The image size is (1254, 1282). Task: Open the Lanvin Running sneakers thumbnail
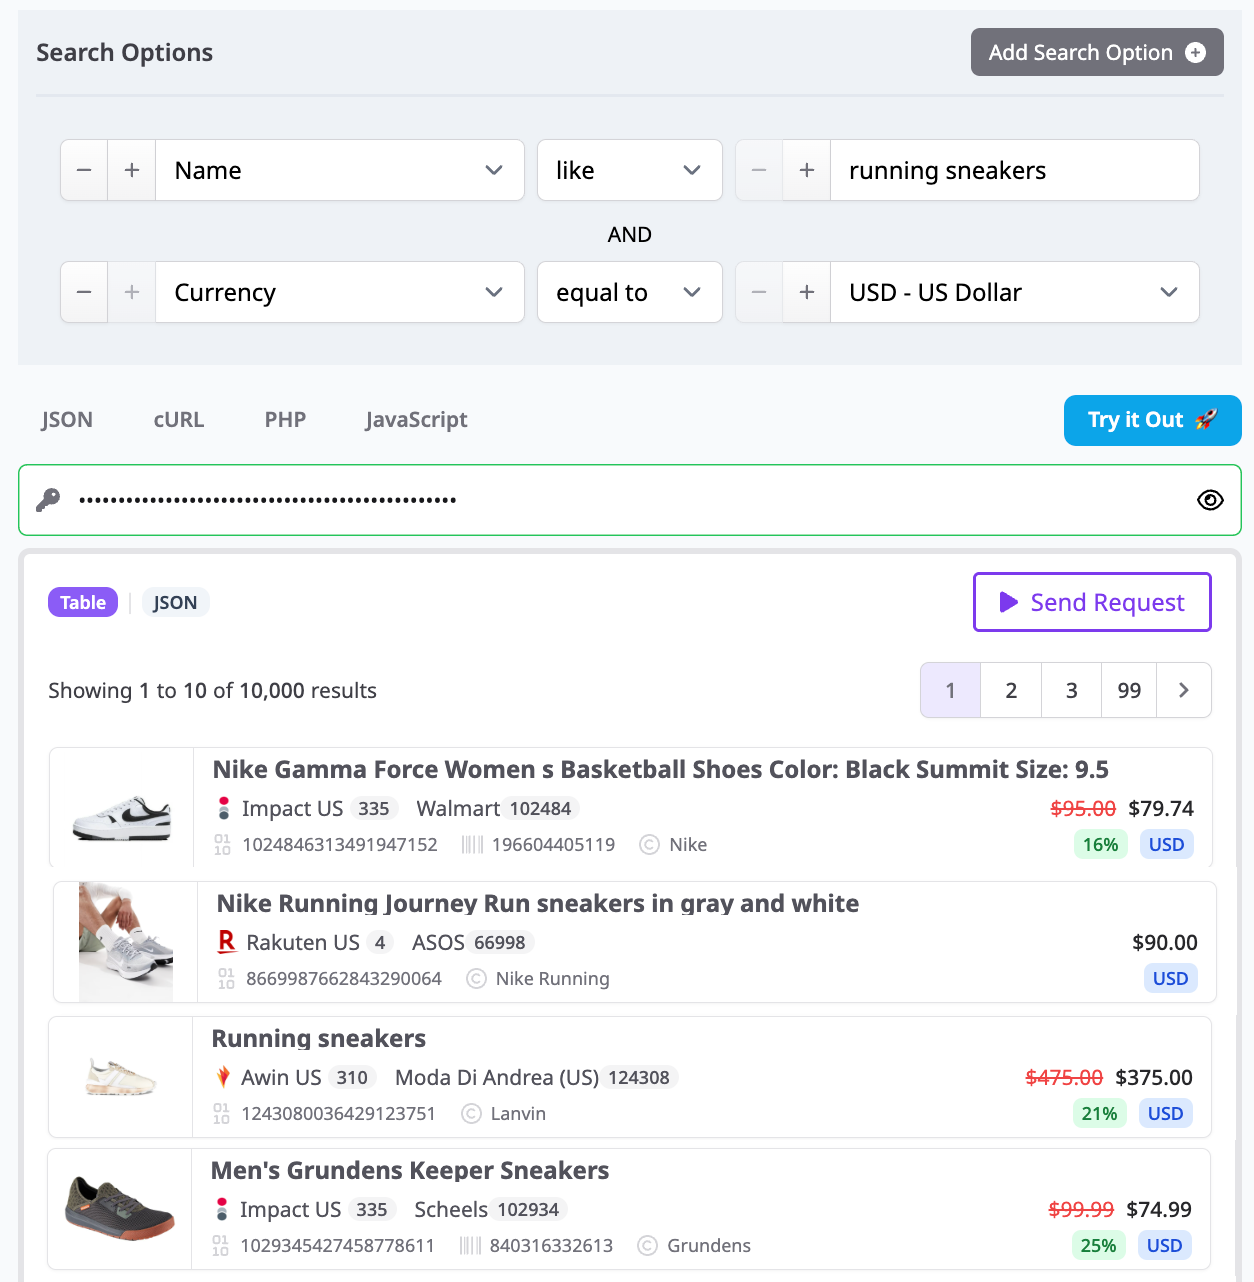[121, 1077]
